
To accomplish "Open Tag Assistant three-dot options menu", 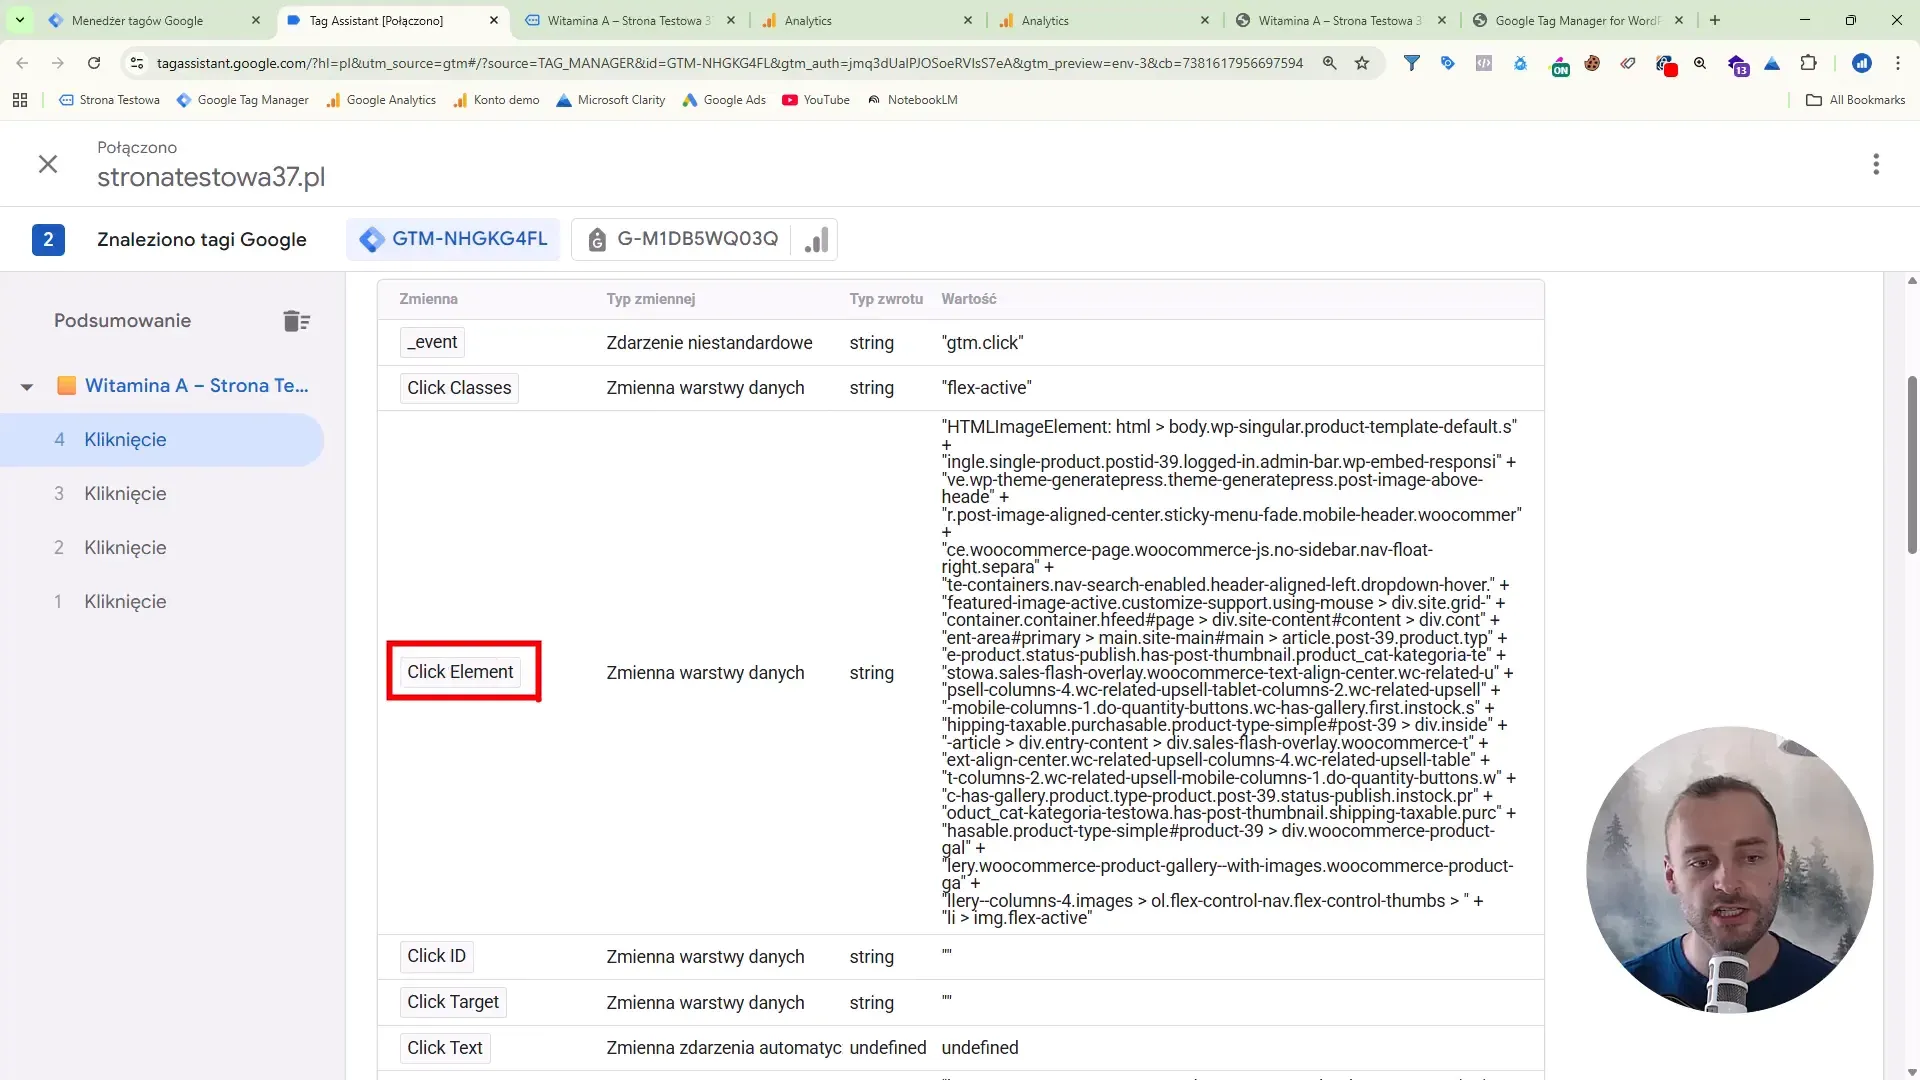I will [1876, 164].
